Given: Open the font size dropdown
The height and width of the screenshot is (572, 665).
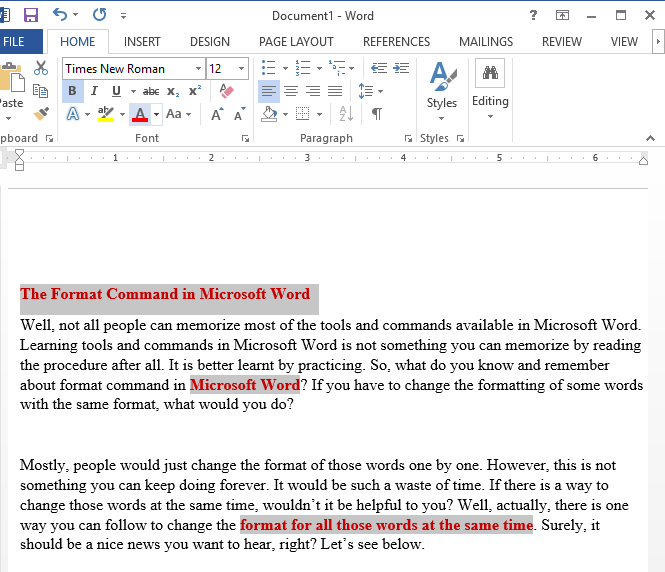Looking at the screenshot, I should pyautogui.click(x=241, y=69).
